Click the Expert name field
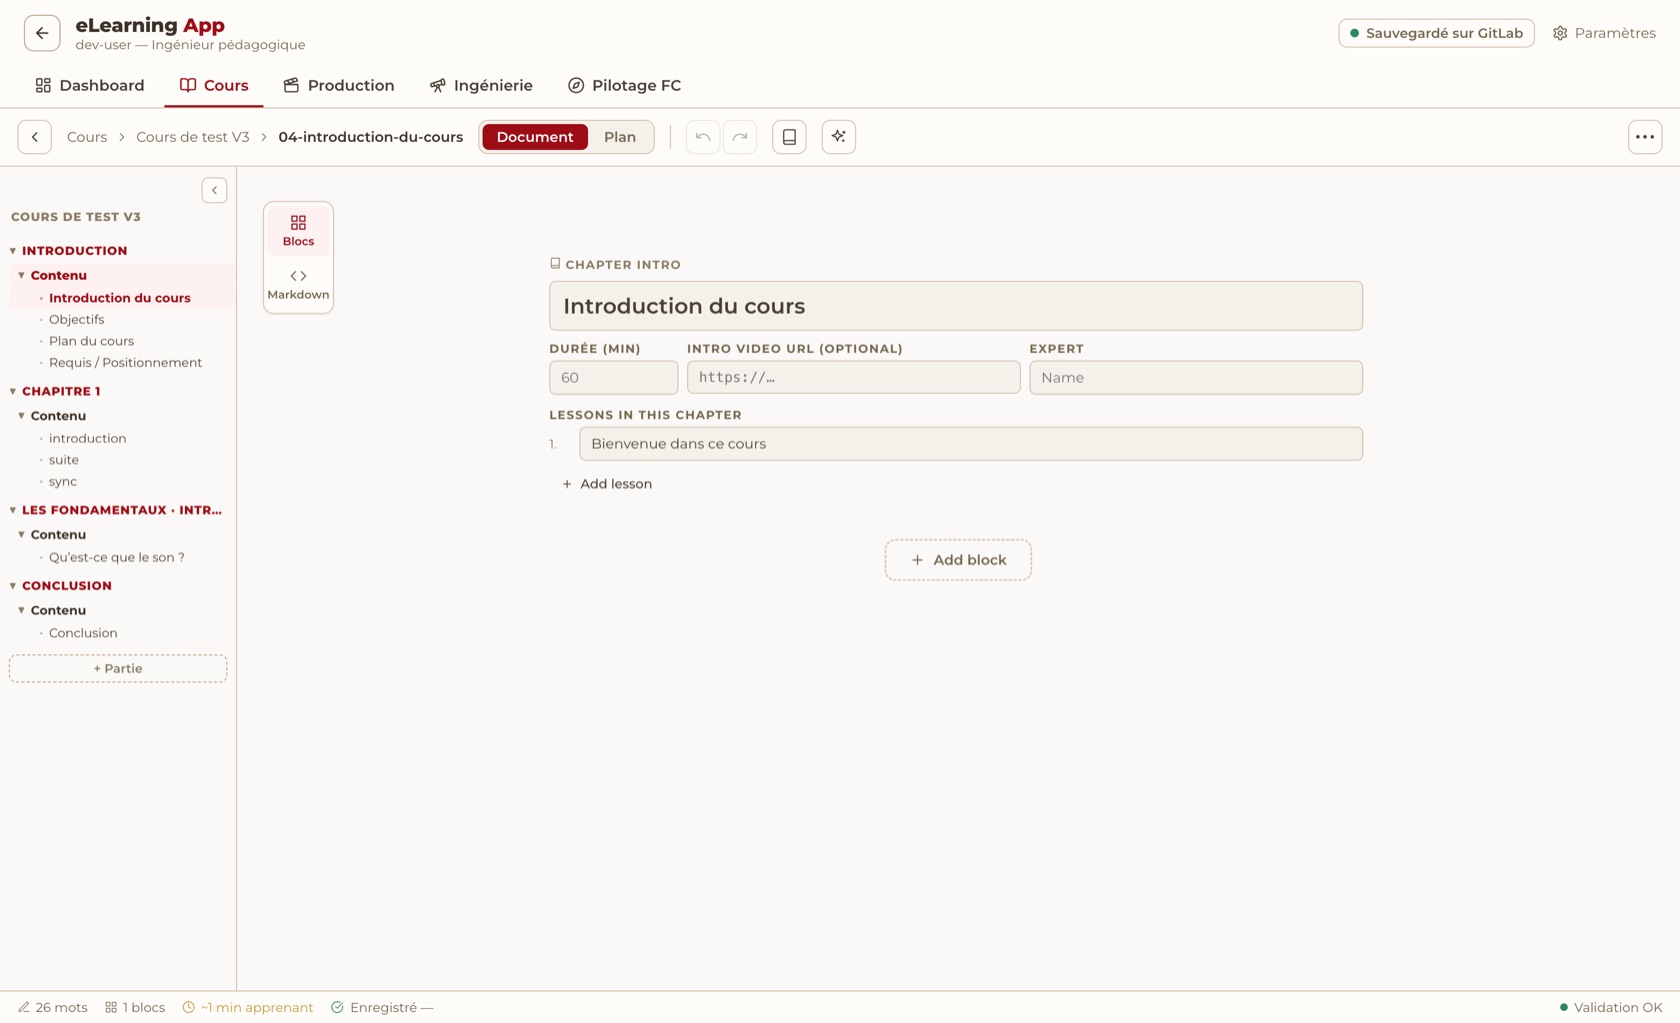The height and width of the screenshot is (1023, 1680). tap(1196, 377)
